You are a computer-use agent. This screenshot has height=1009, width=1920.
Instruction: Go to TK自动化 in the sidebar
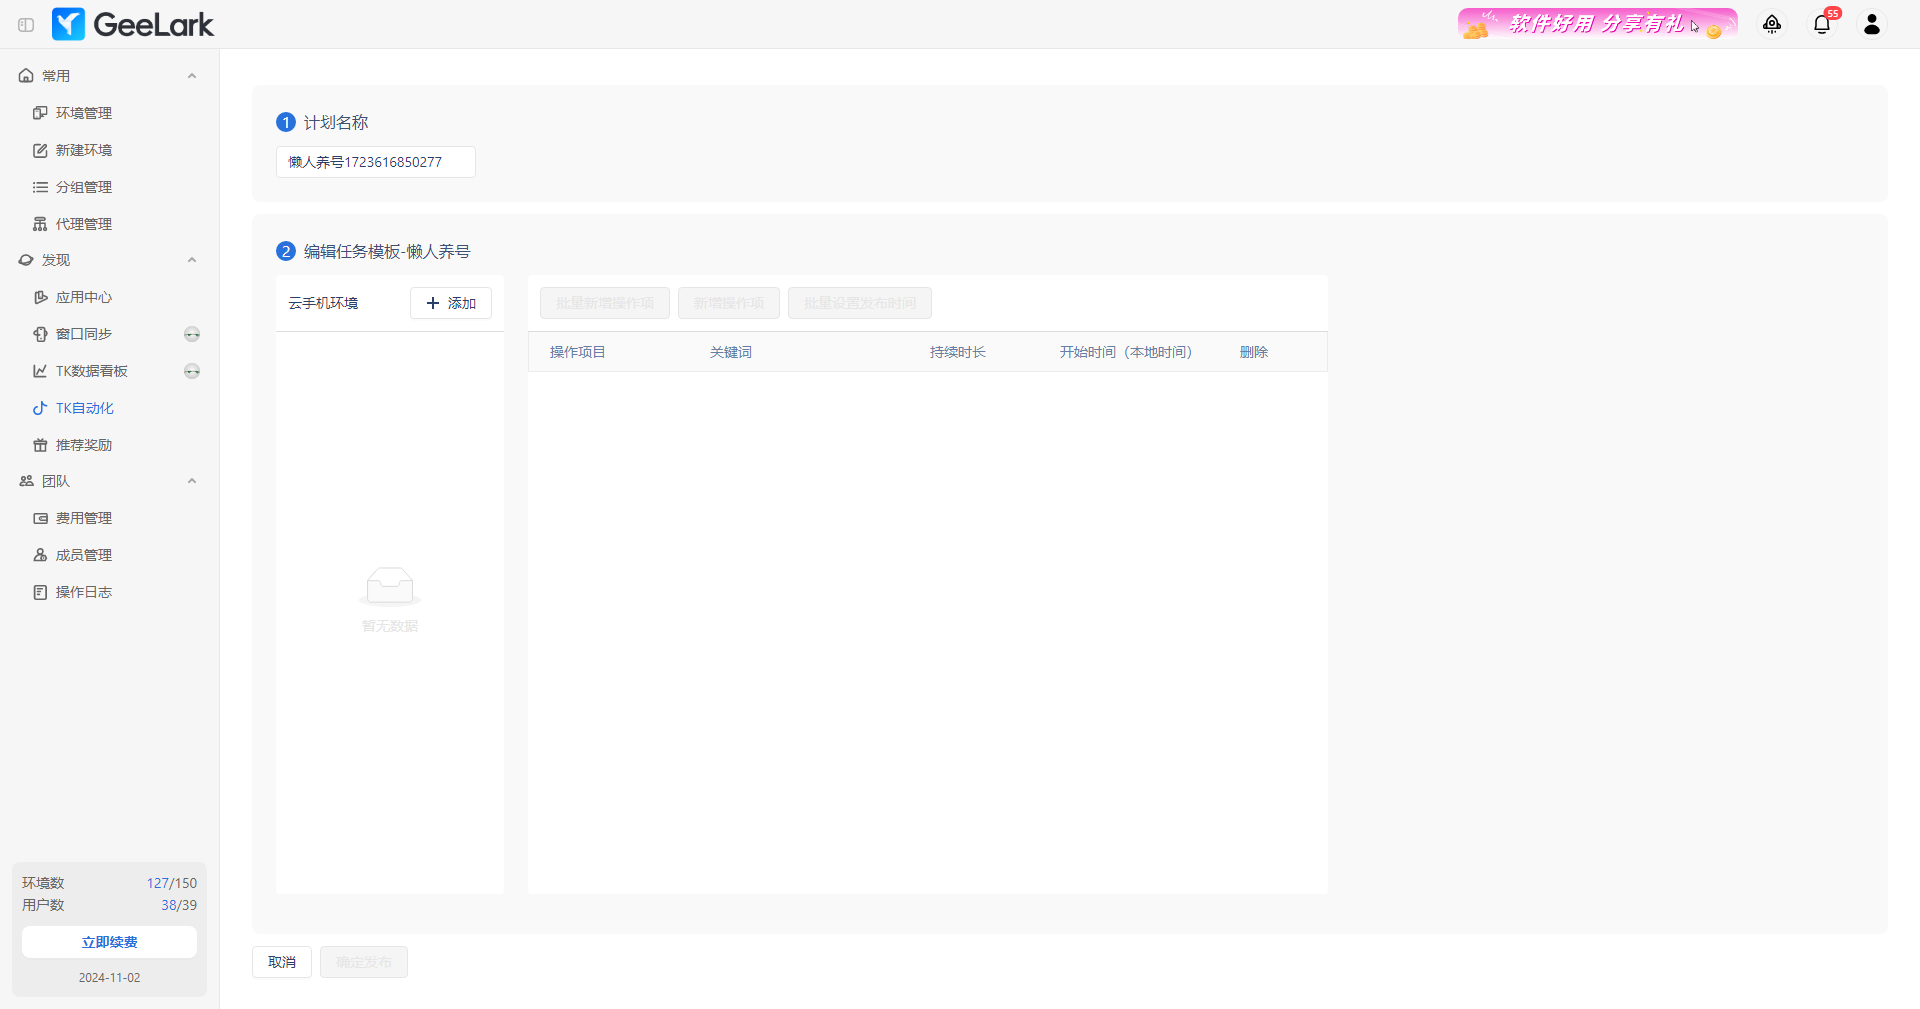tap(84, 408)
